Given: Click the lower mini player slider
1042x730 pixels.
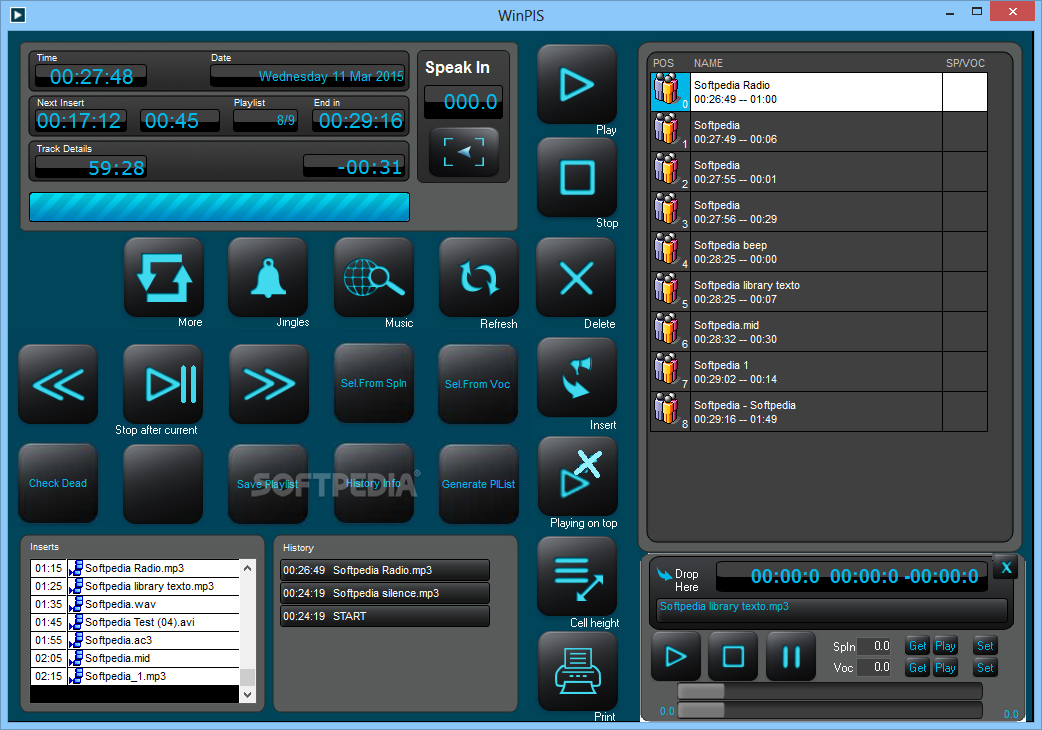Looking at the screenshot, I should click(829, 710).
